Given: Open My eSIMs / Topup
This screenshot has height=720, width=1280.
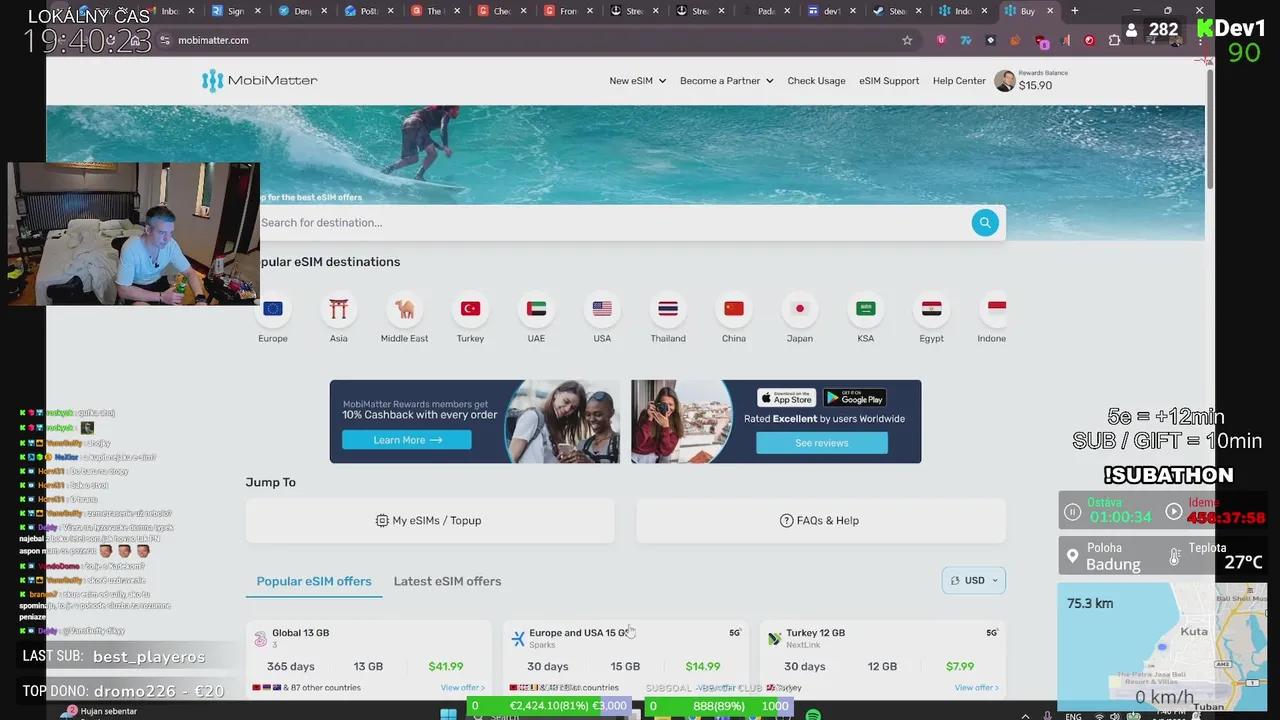Looking at the screenshot, I should click(x=430, y=521).
